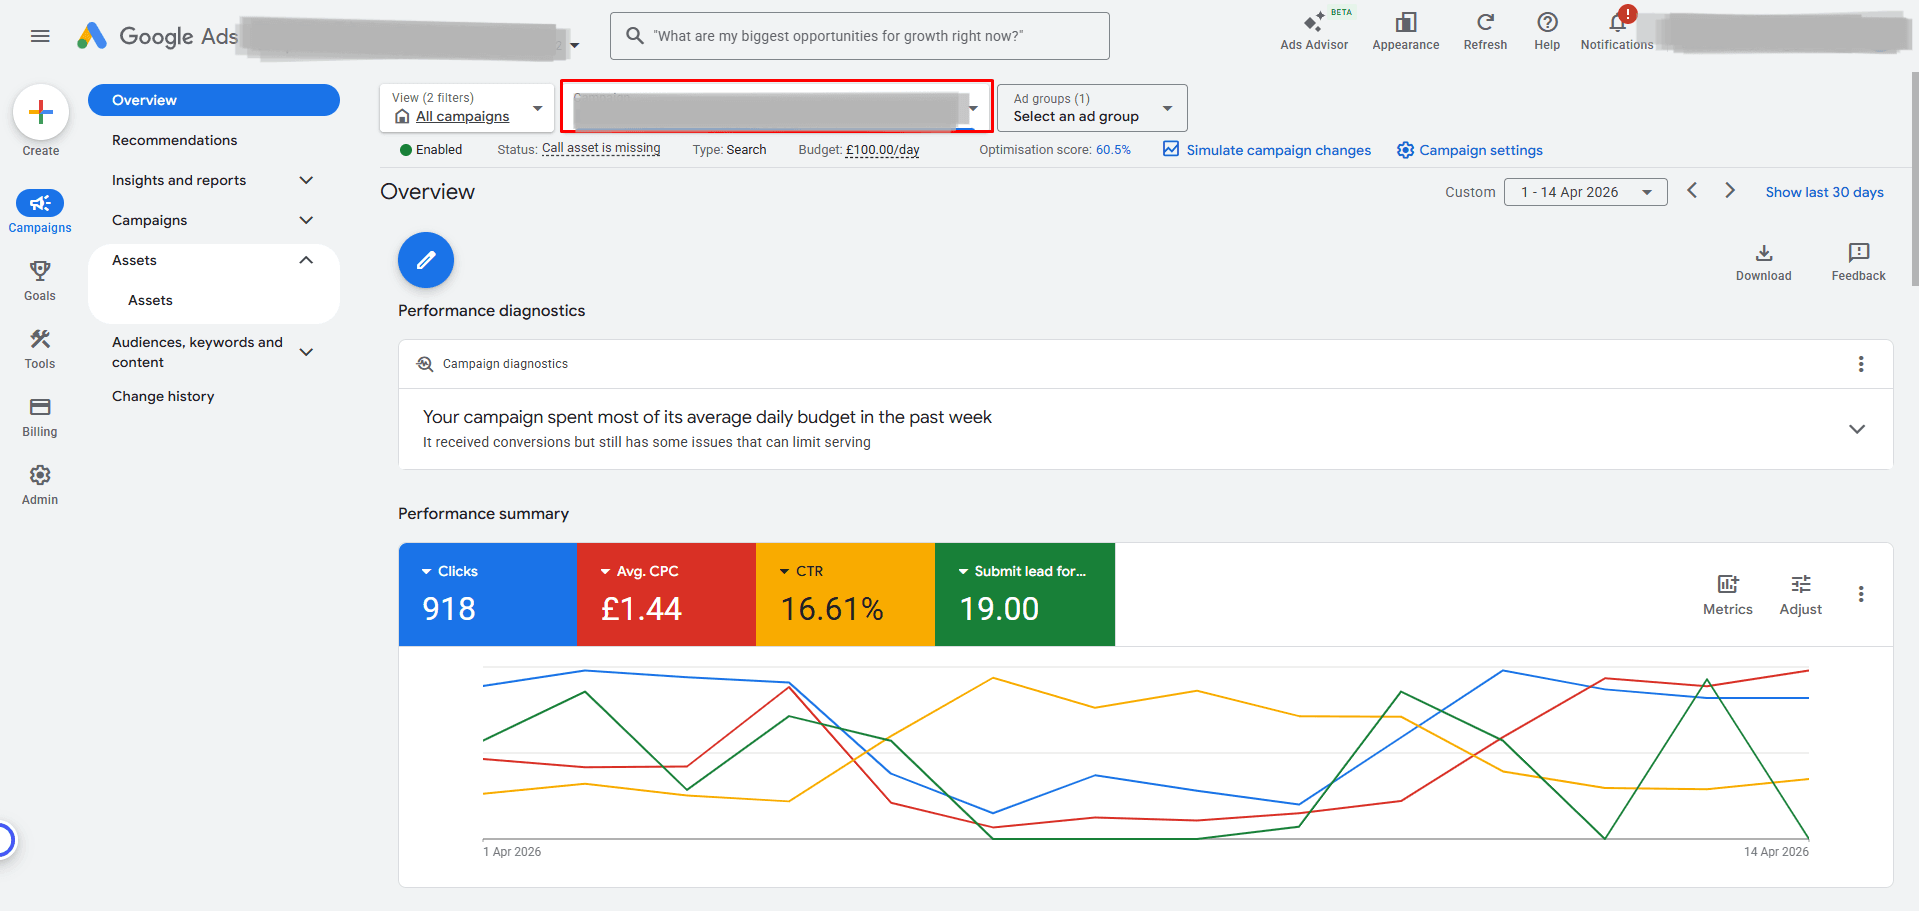The image size is (1919, 911).
Task: Expand Audiences, keywords and content
Action: click(306, 352)
